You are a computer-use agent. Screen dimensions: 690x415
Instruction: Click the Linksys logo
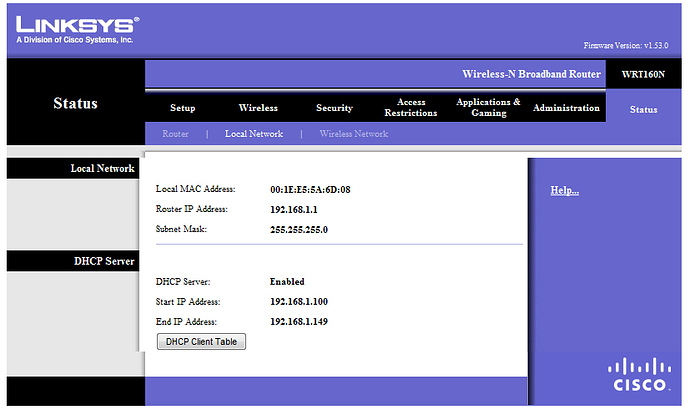click(77, 25)
